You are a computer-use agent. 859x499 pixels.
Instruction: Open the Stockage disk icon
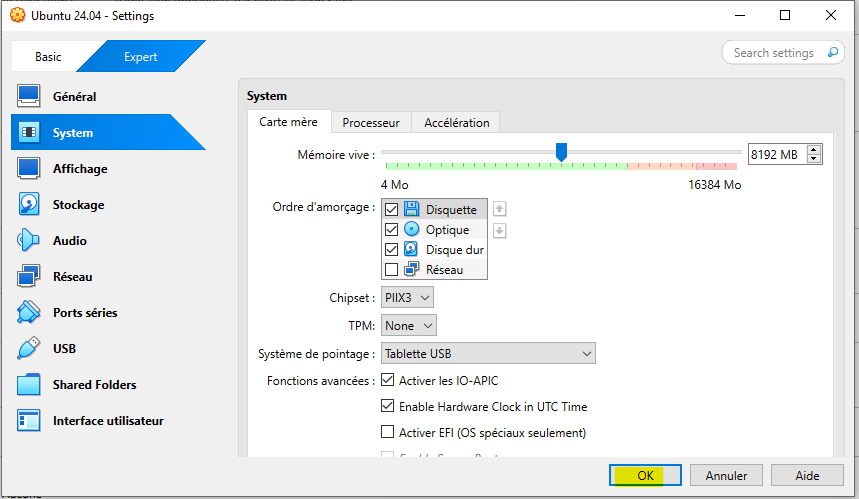click(x=29, y=205)
